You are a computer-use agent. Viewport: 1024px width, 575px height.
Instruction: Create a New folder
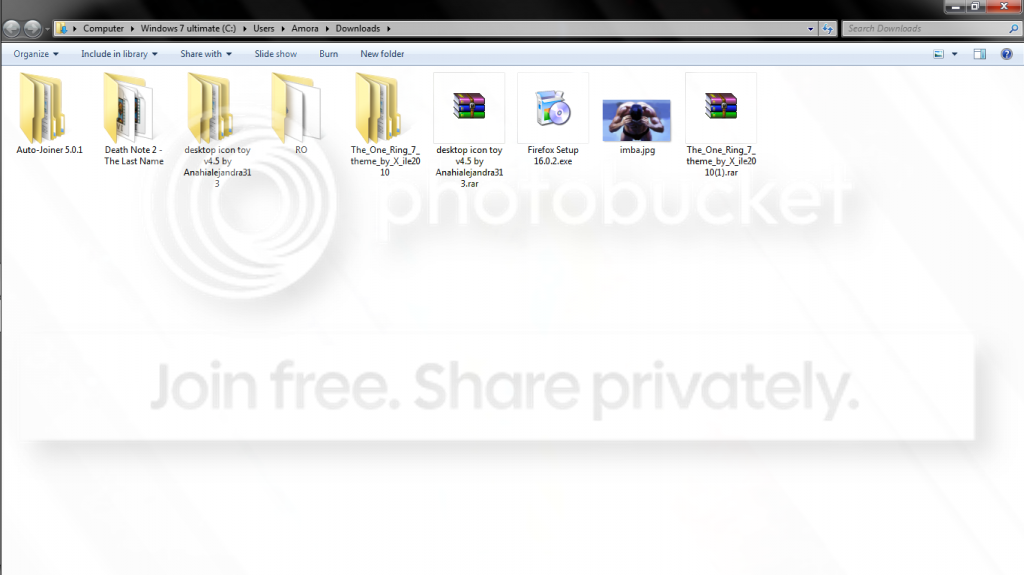pos(382,54)
